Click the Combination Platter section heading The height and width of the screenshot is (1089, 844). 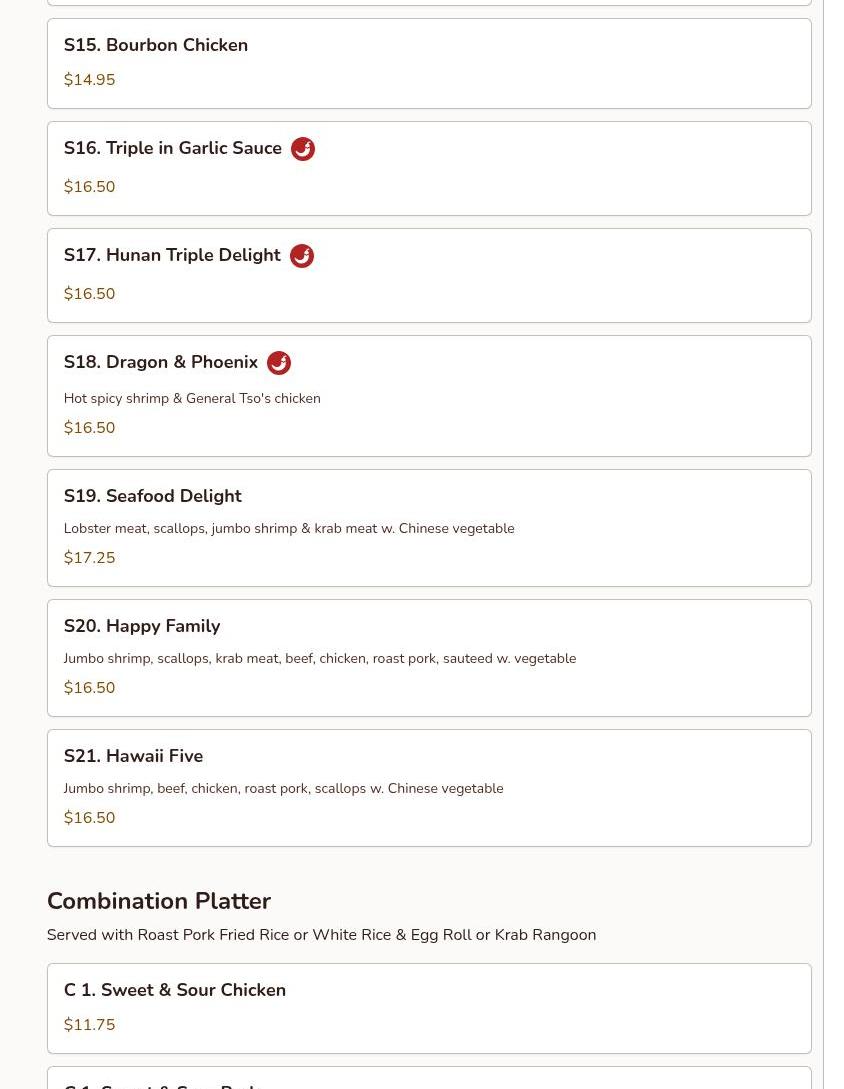tap(158, 901)
